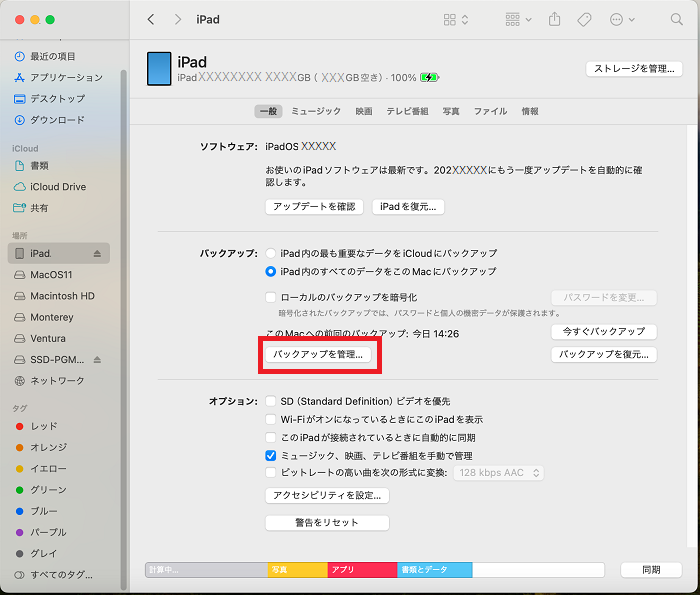Image resolution: width=700 pixels, height=595 pixels.
Task: Switch to Photos (写真) tab
Action: [x=451, y=111]
